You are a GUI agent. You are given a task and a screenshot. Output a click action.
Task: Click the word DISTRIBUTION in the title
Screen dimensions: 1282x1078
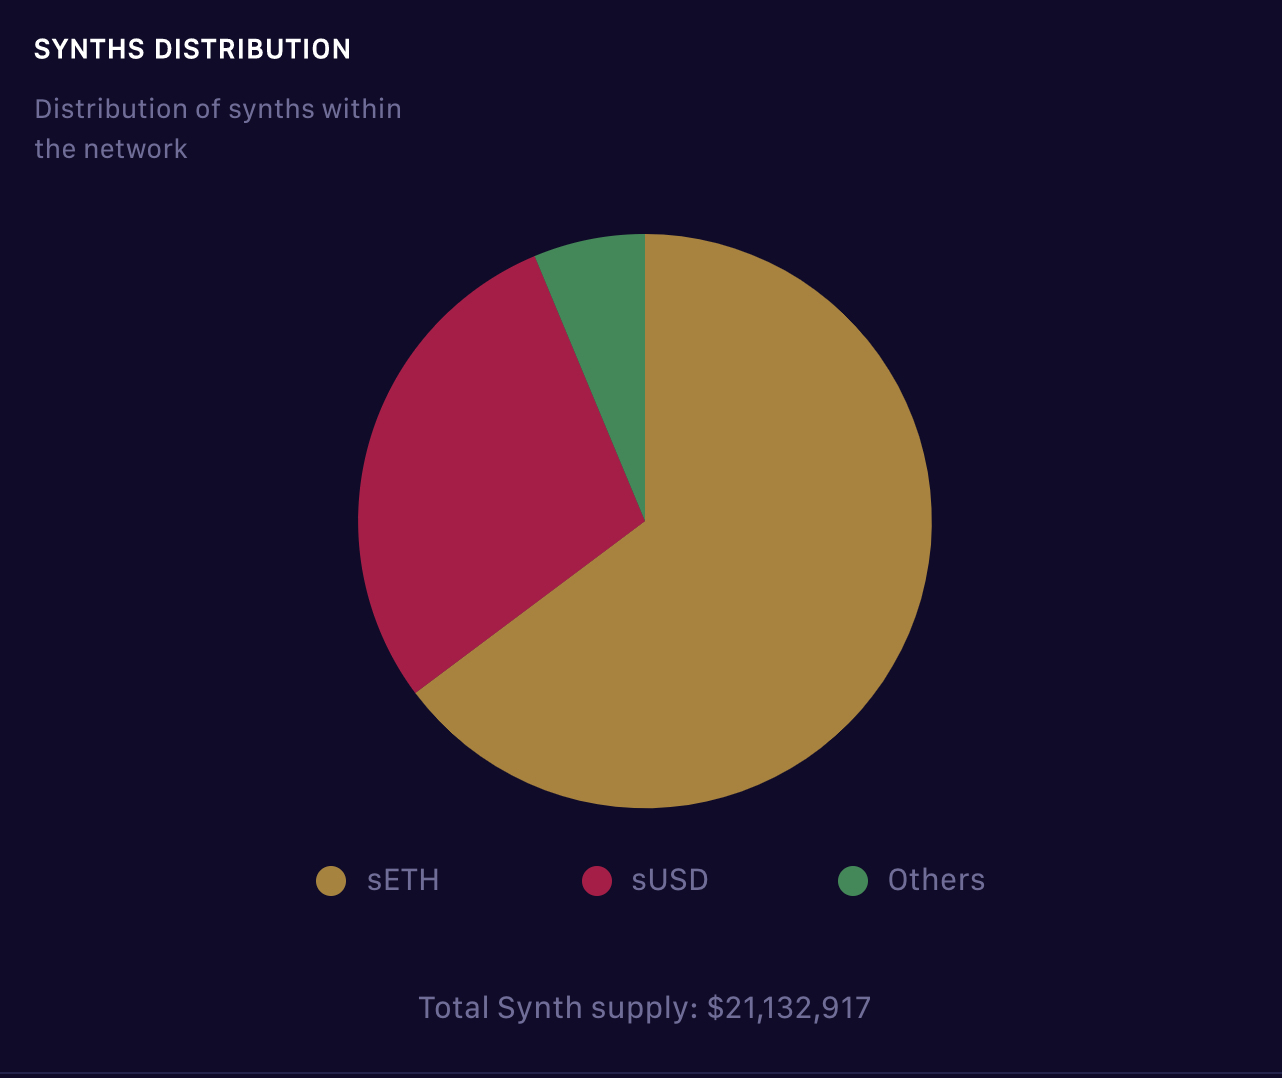pyautogui.click(x=253, y=49)
